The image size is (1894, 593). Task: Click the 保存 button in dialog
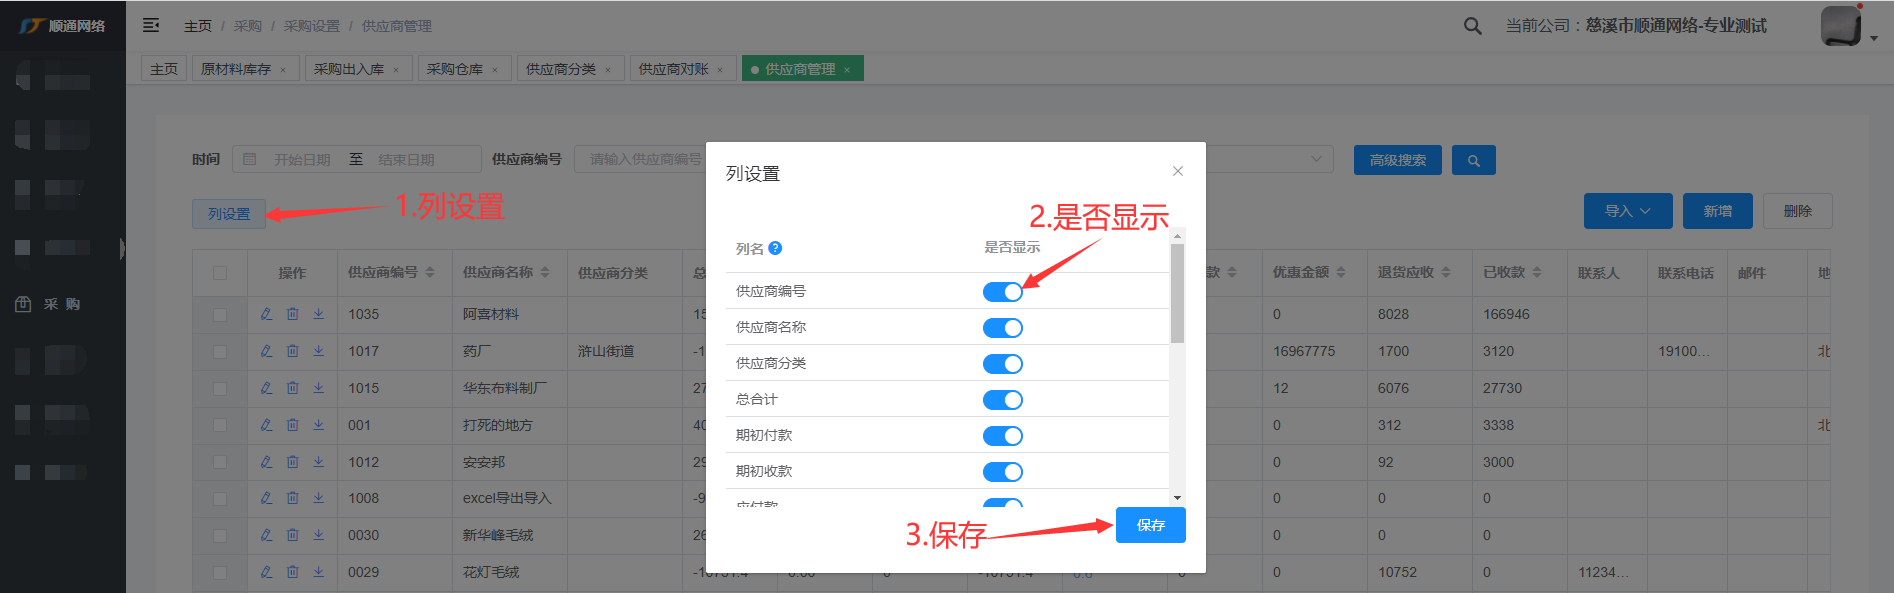pos(1150,525)
